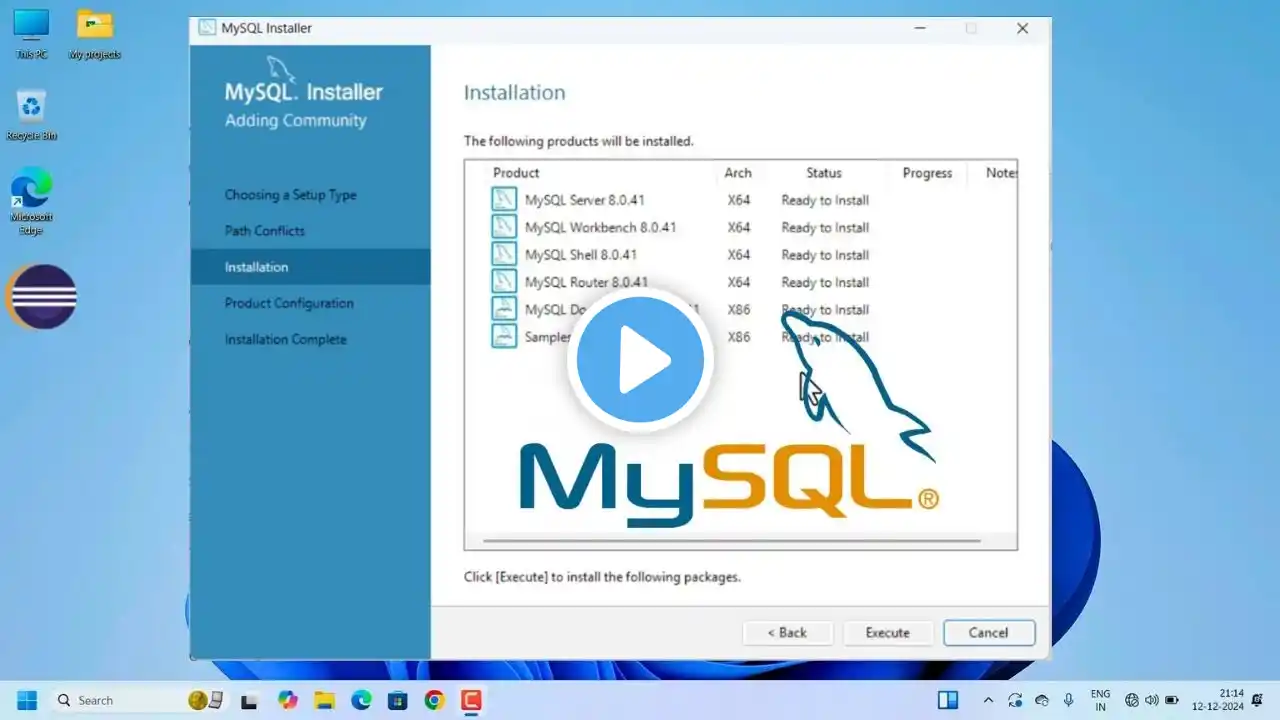The width and height of the screenshot is (1280, 720).
Task: Click Ready to Install for MySQL Router
Action: pyautogui.click(x=825, y=282)
